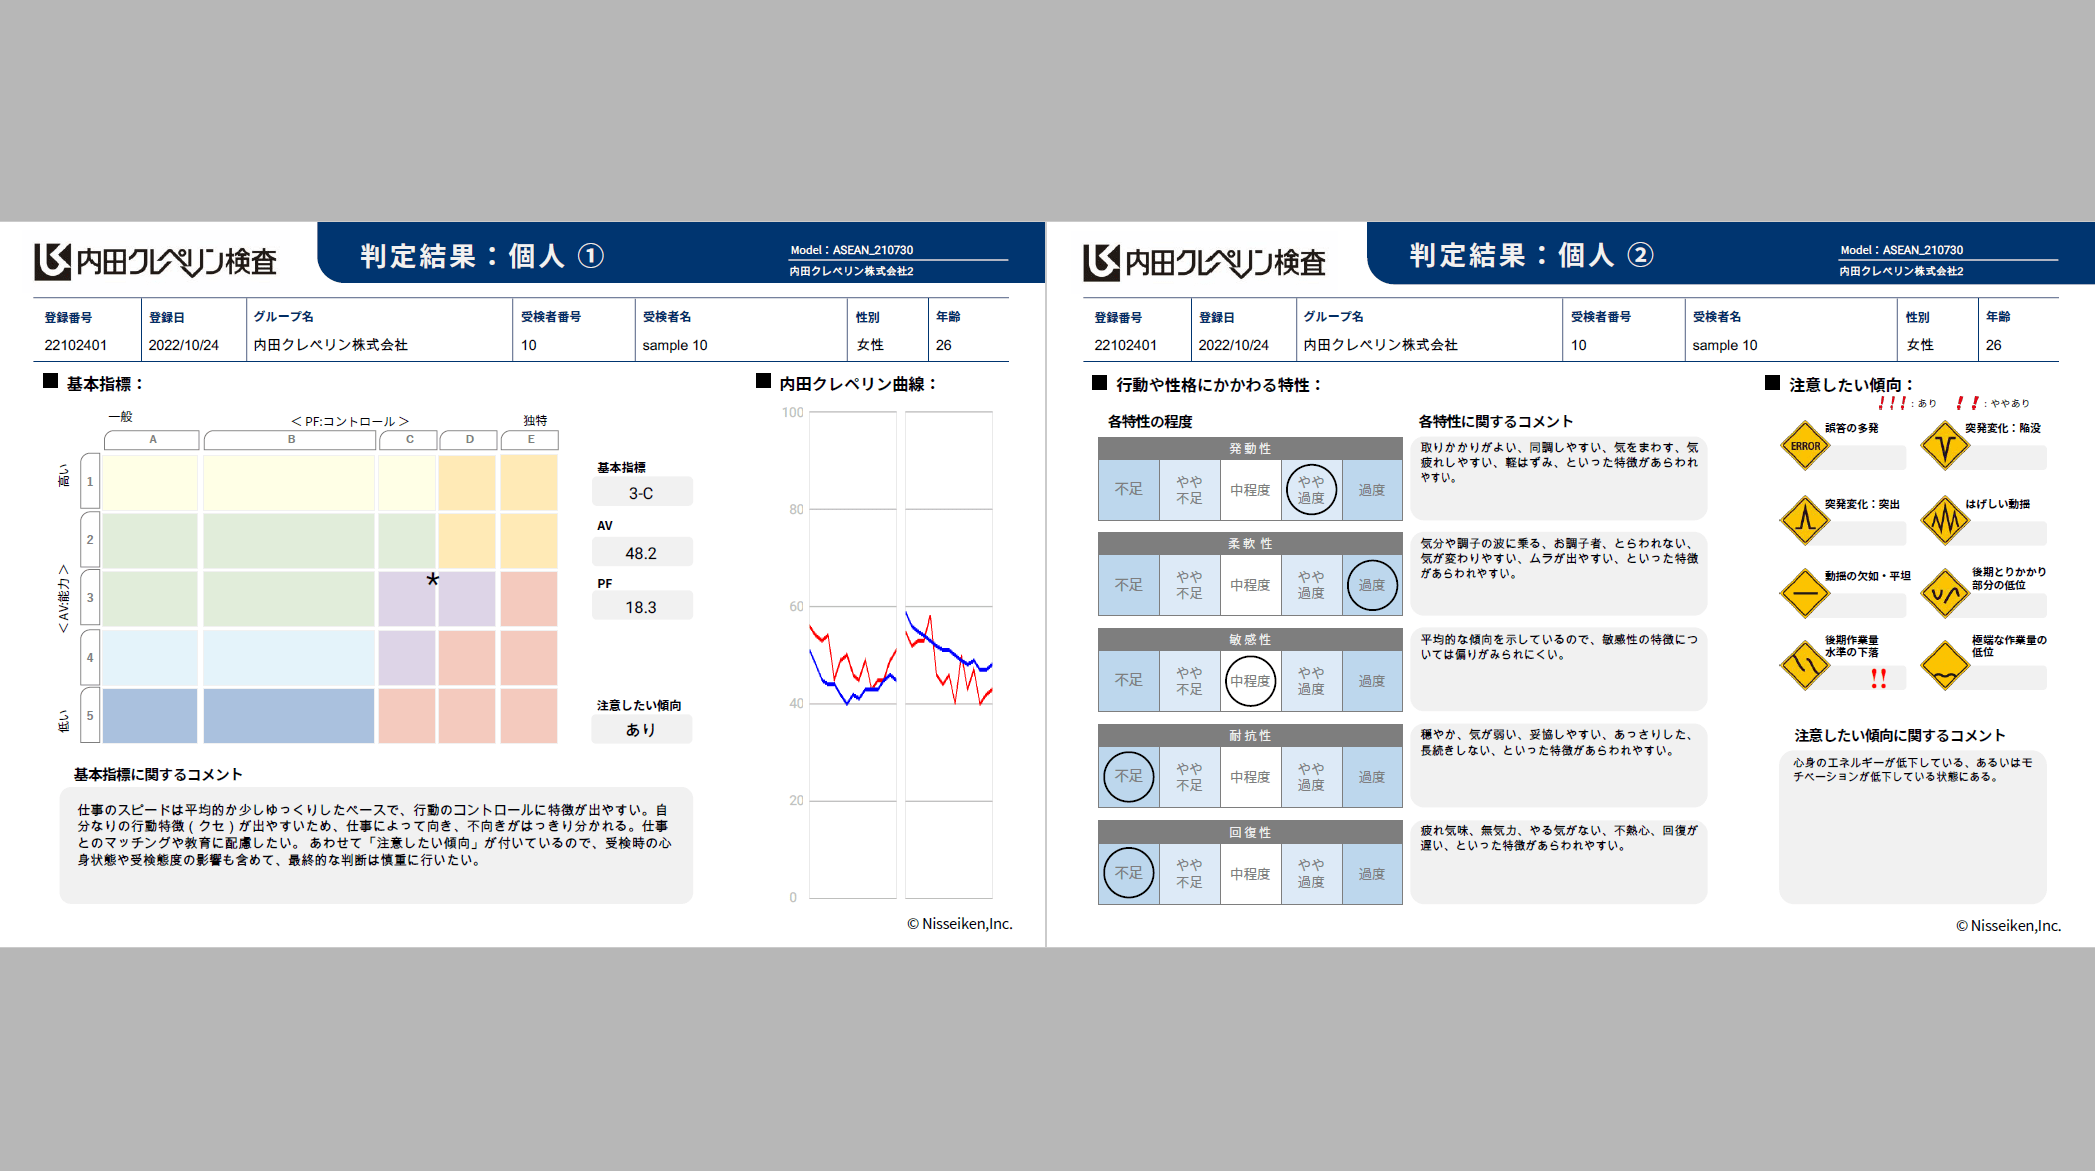Click the 動揺の欠如・平坦 diamond icon
This screenshot has height=1171, width=2095.
[x=1804, y=593]
